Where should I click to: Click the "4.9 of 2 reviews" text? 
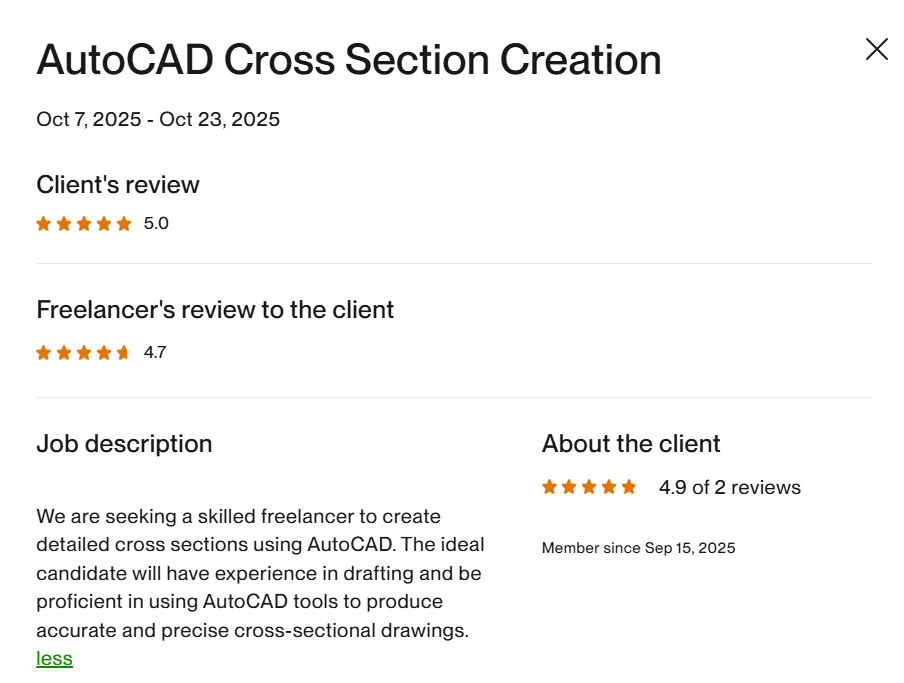pyautogui.click(x=729, y=488)
